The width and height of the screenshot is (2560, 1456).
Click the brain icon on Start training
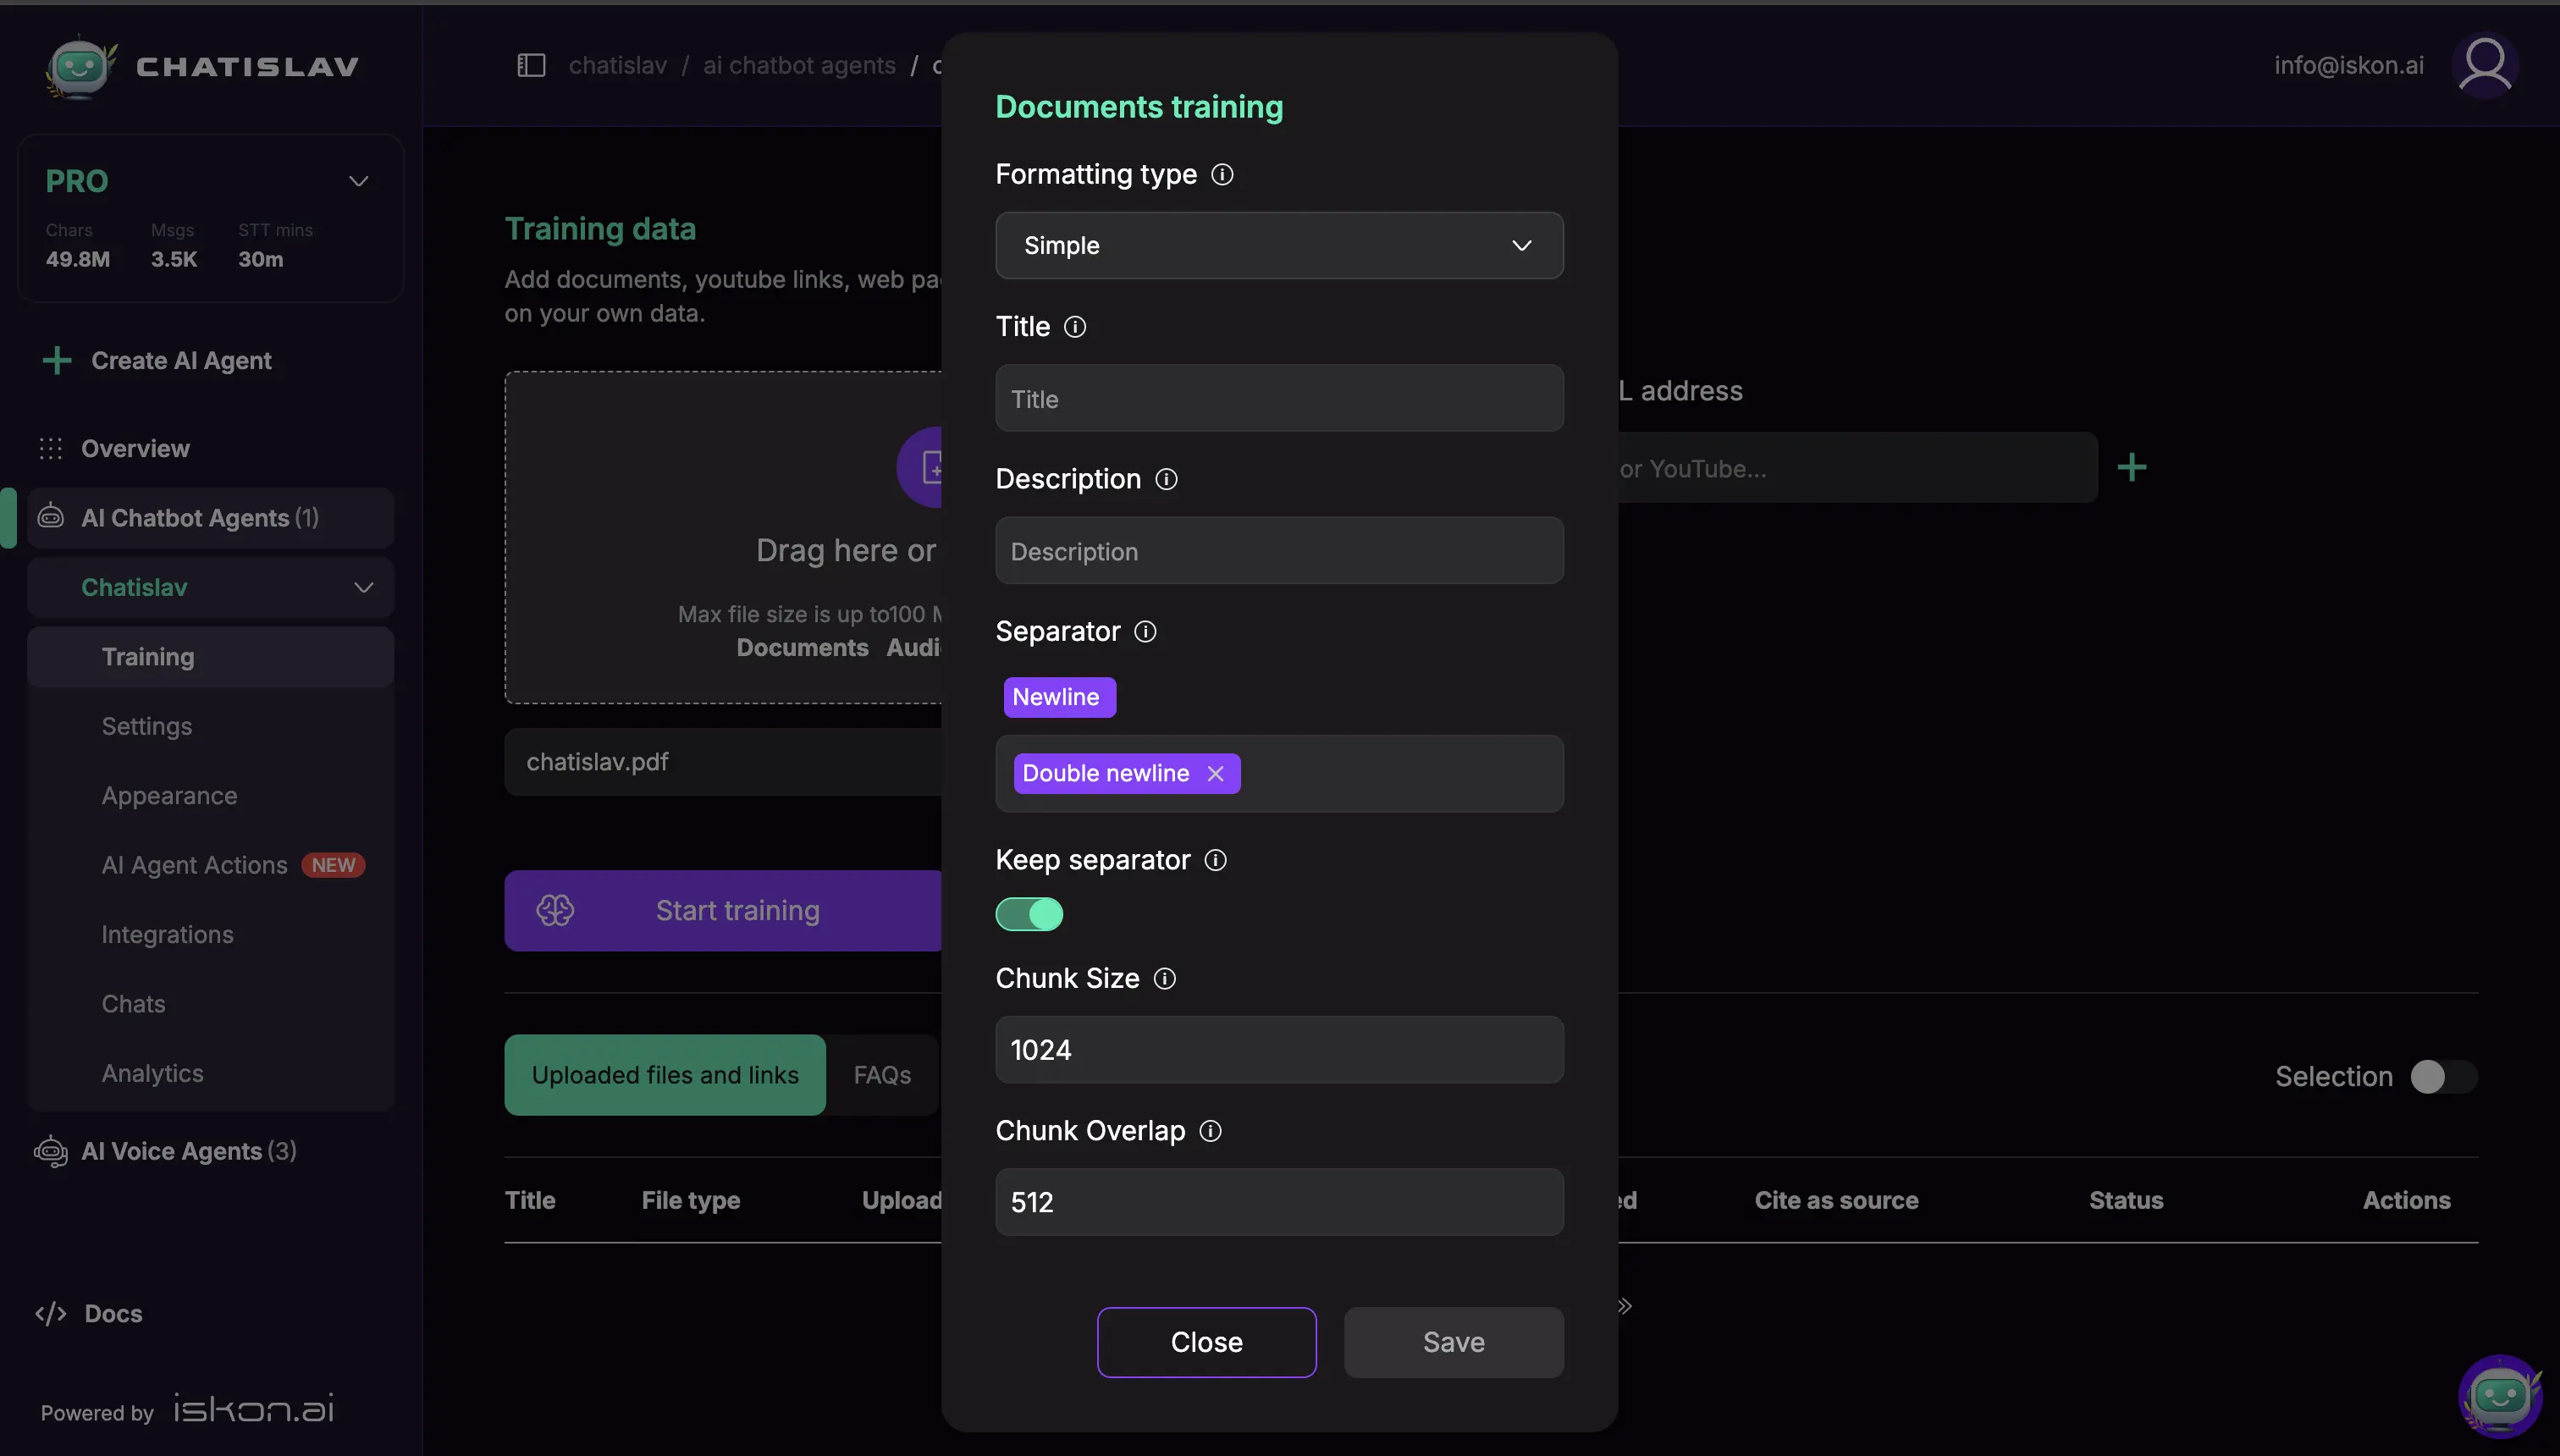click(555, 910)
